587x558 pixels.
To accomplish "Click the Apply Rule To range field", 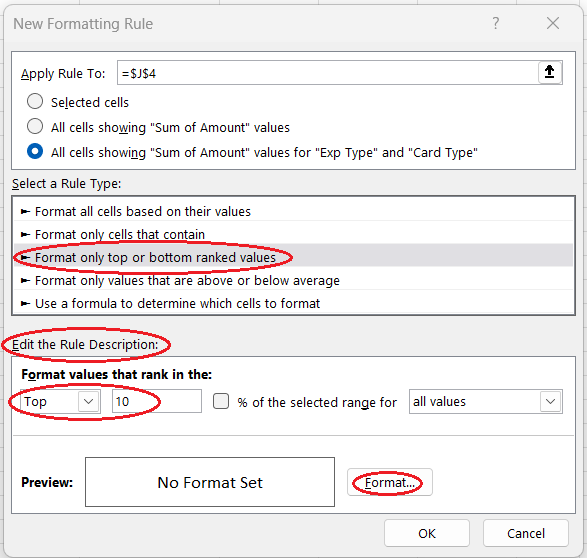I will 328,73.
